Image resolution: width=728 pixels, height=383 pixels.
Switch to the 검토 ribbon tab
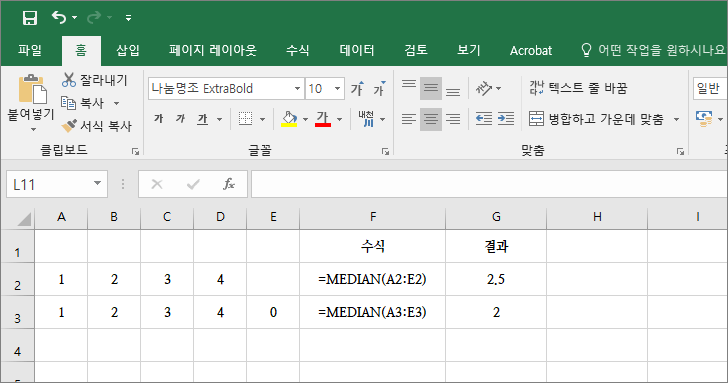point(416,50)
